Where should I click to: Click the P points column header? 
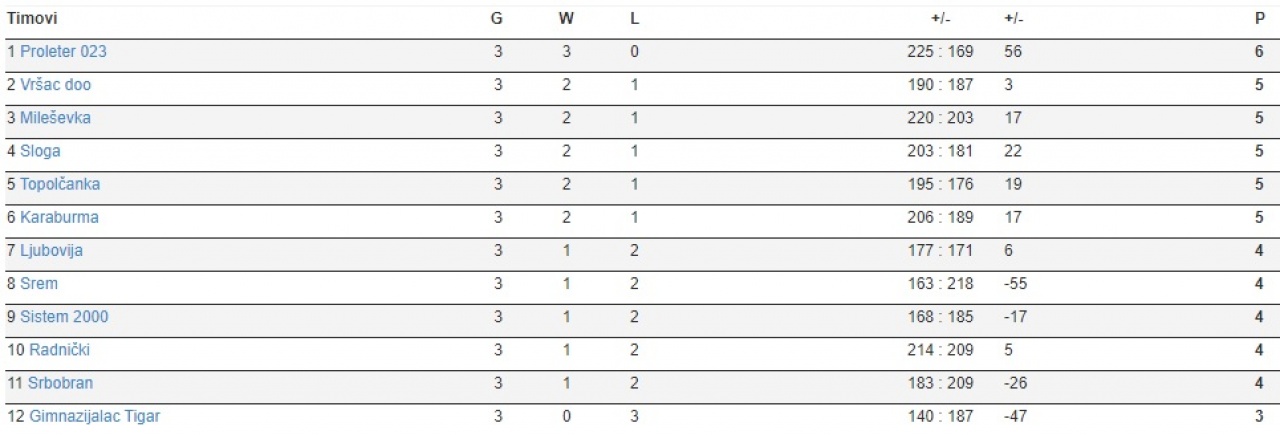coord(1259,19)
